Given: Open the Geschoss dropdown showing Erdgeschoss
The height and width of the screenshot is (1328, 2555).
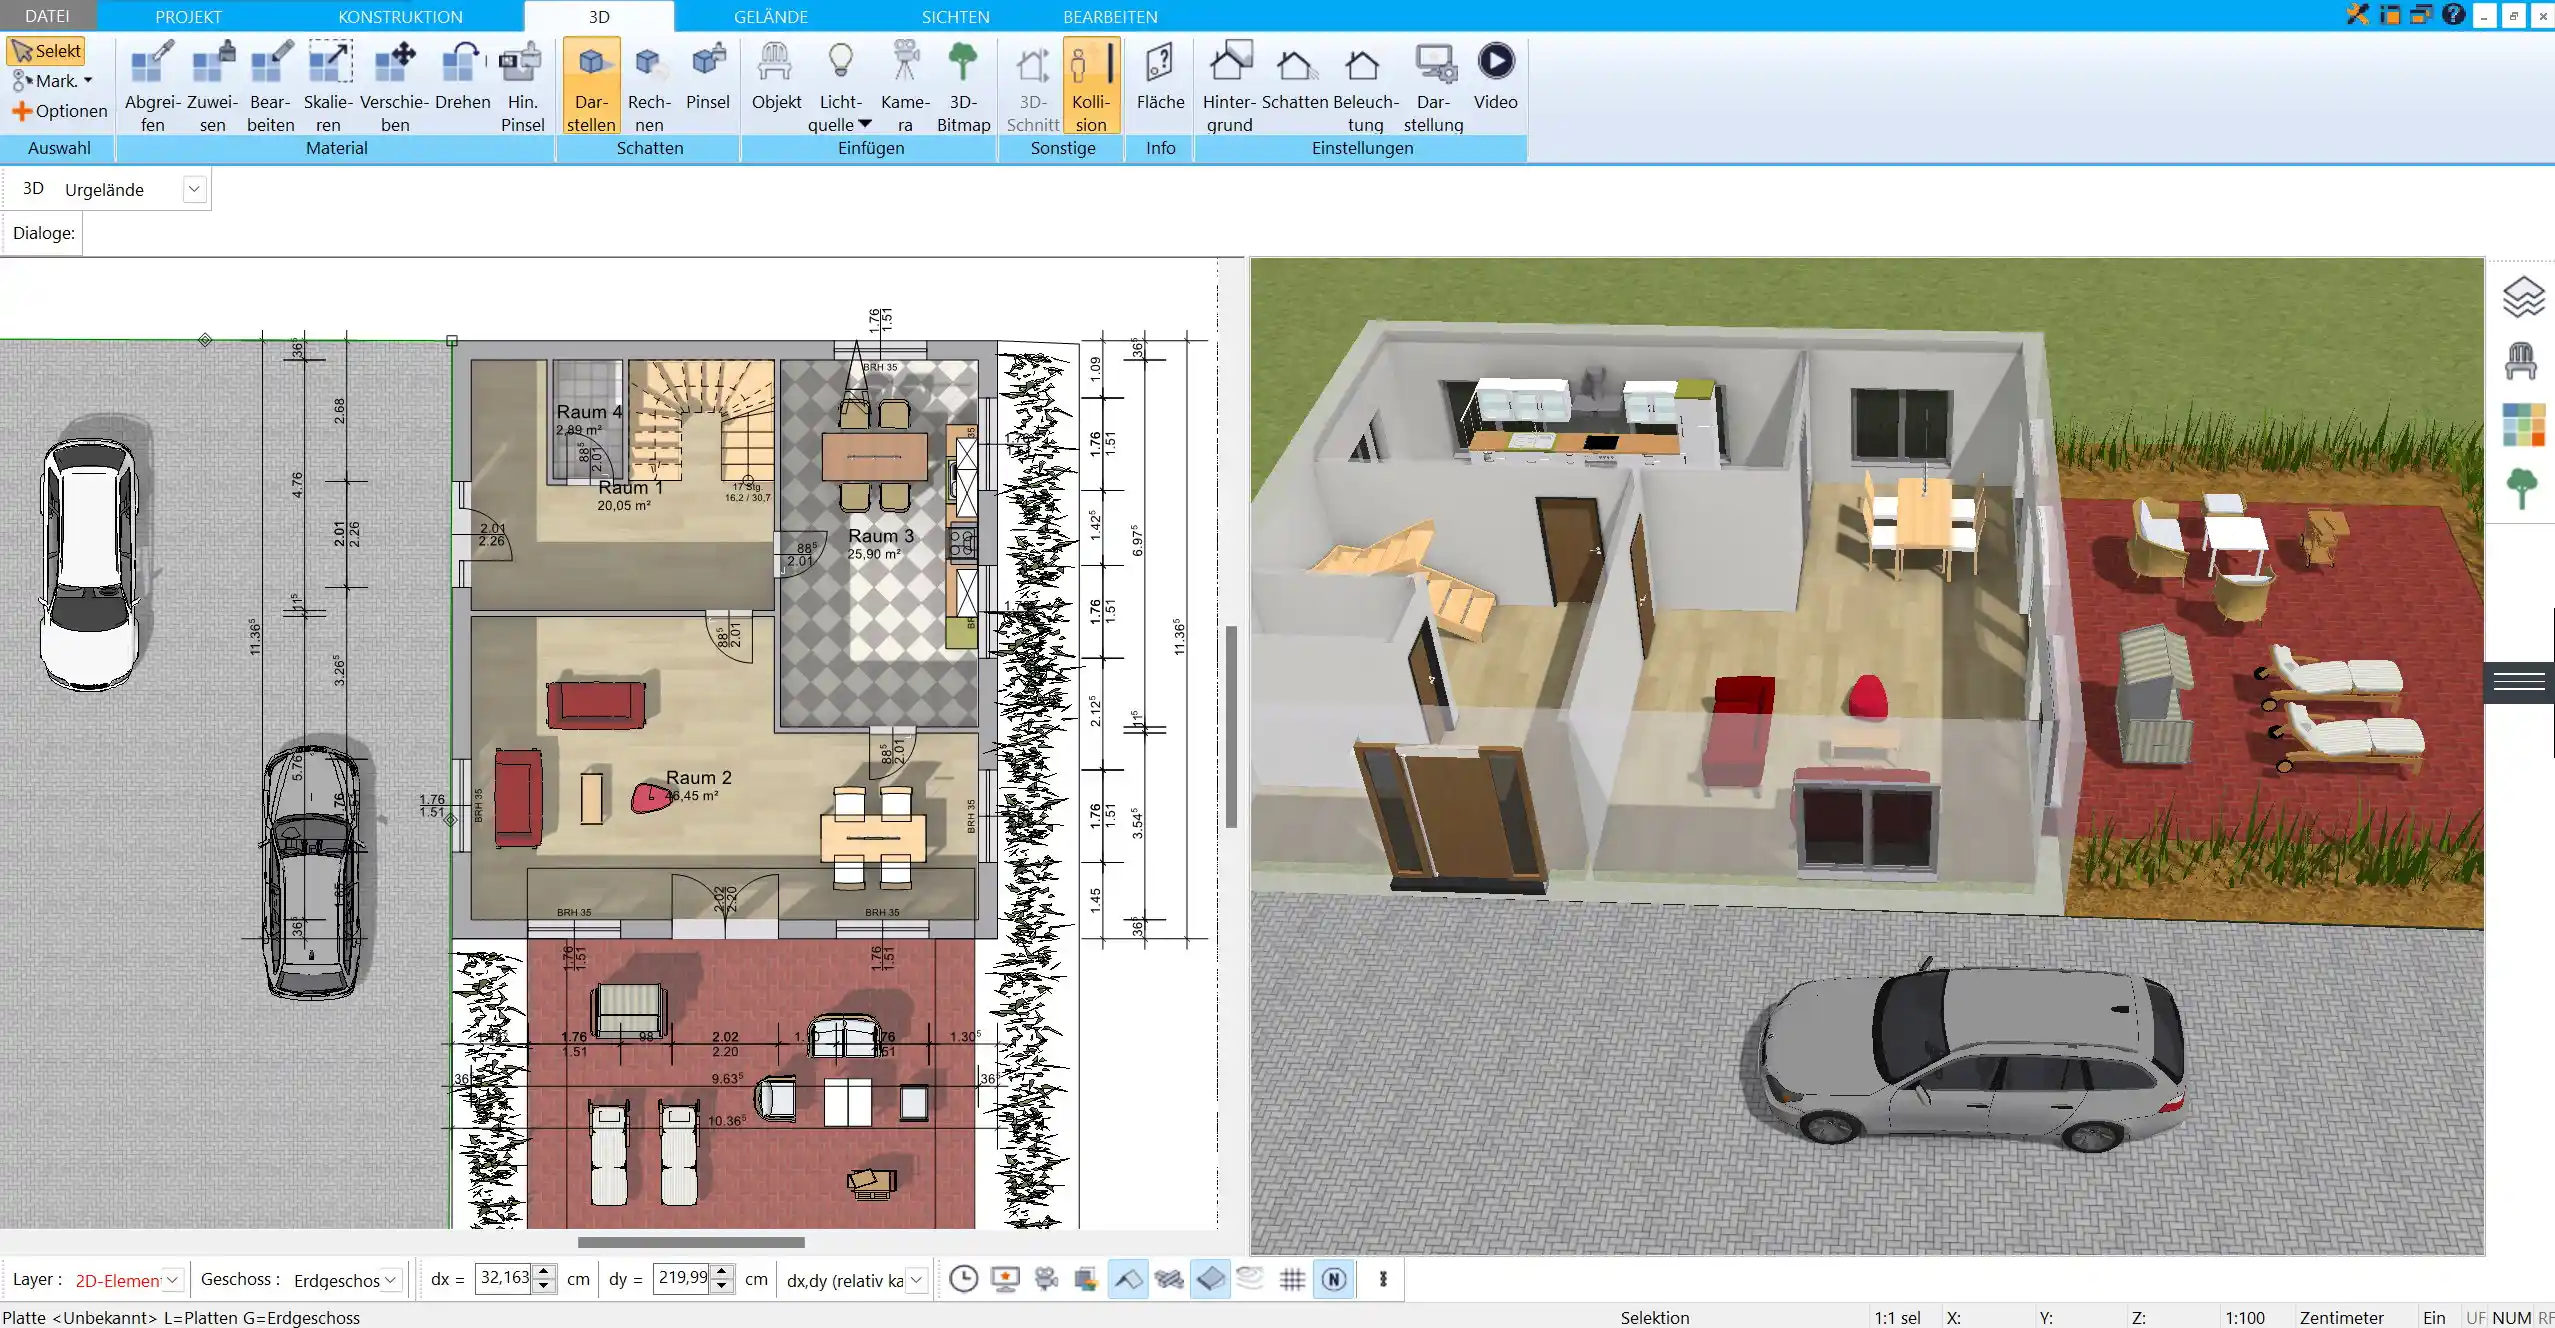Looking at the screenshot, I should point(391,1280).
